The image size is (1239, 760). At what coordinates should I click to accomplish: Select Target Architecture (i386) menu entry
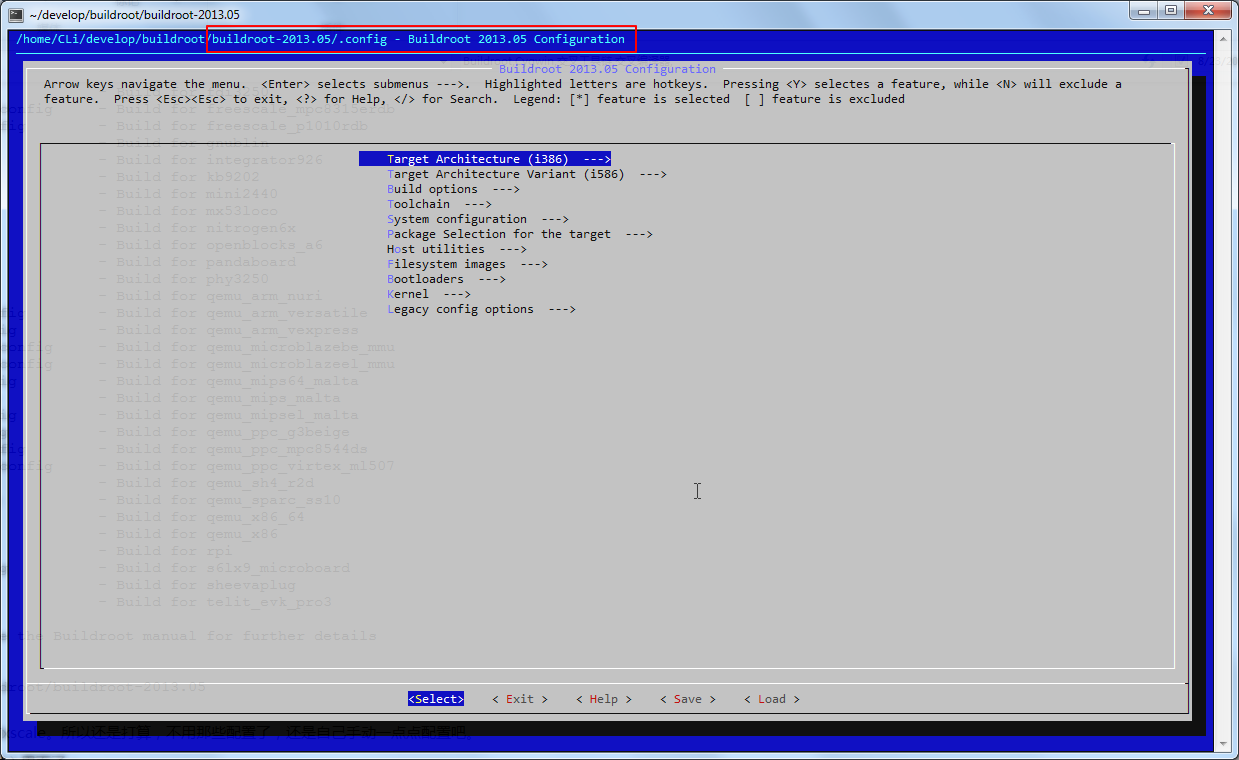tap(485, 159)
